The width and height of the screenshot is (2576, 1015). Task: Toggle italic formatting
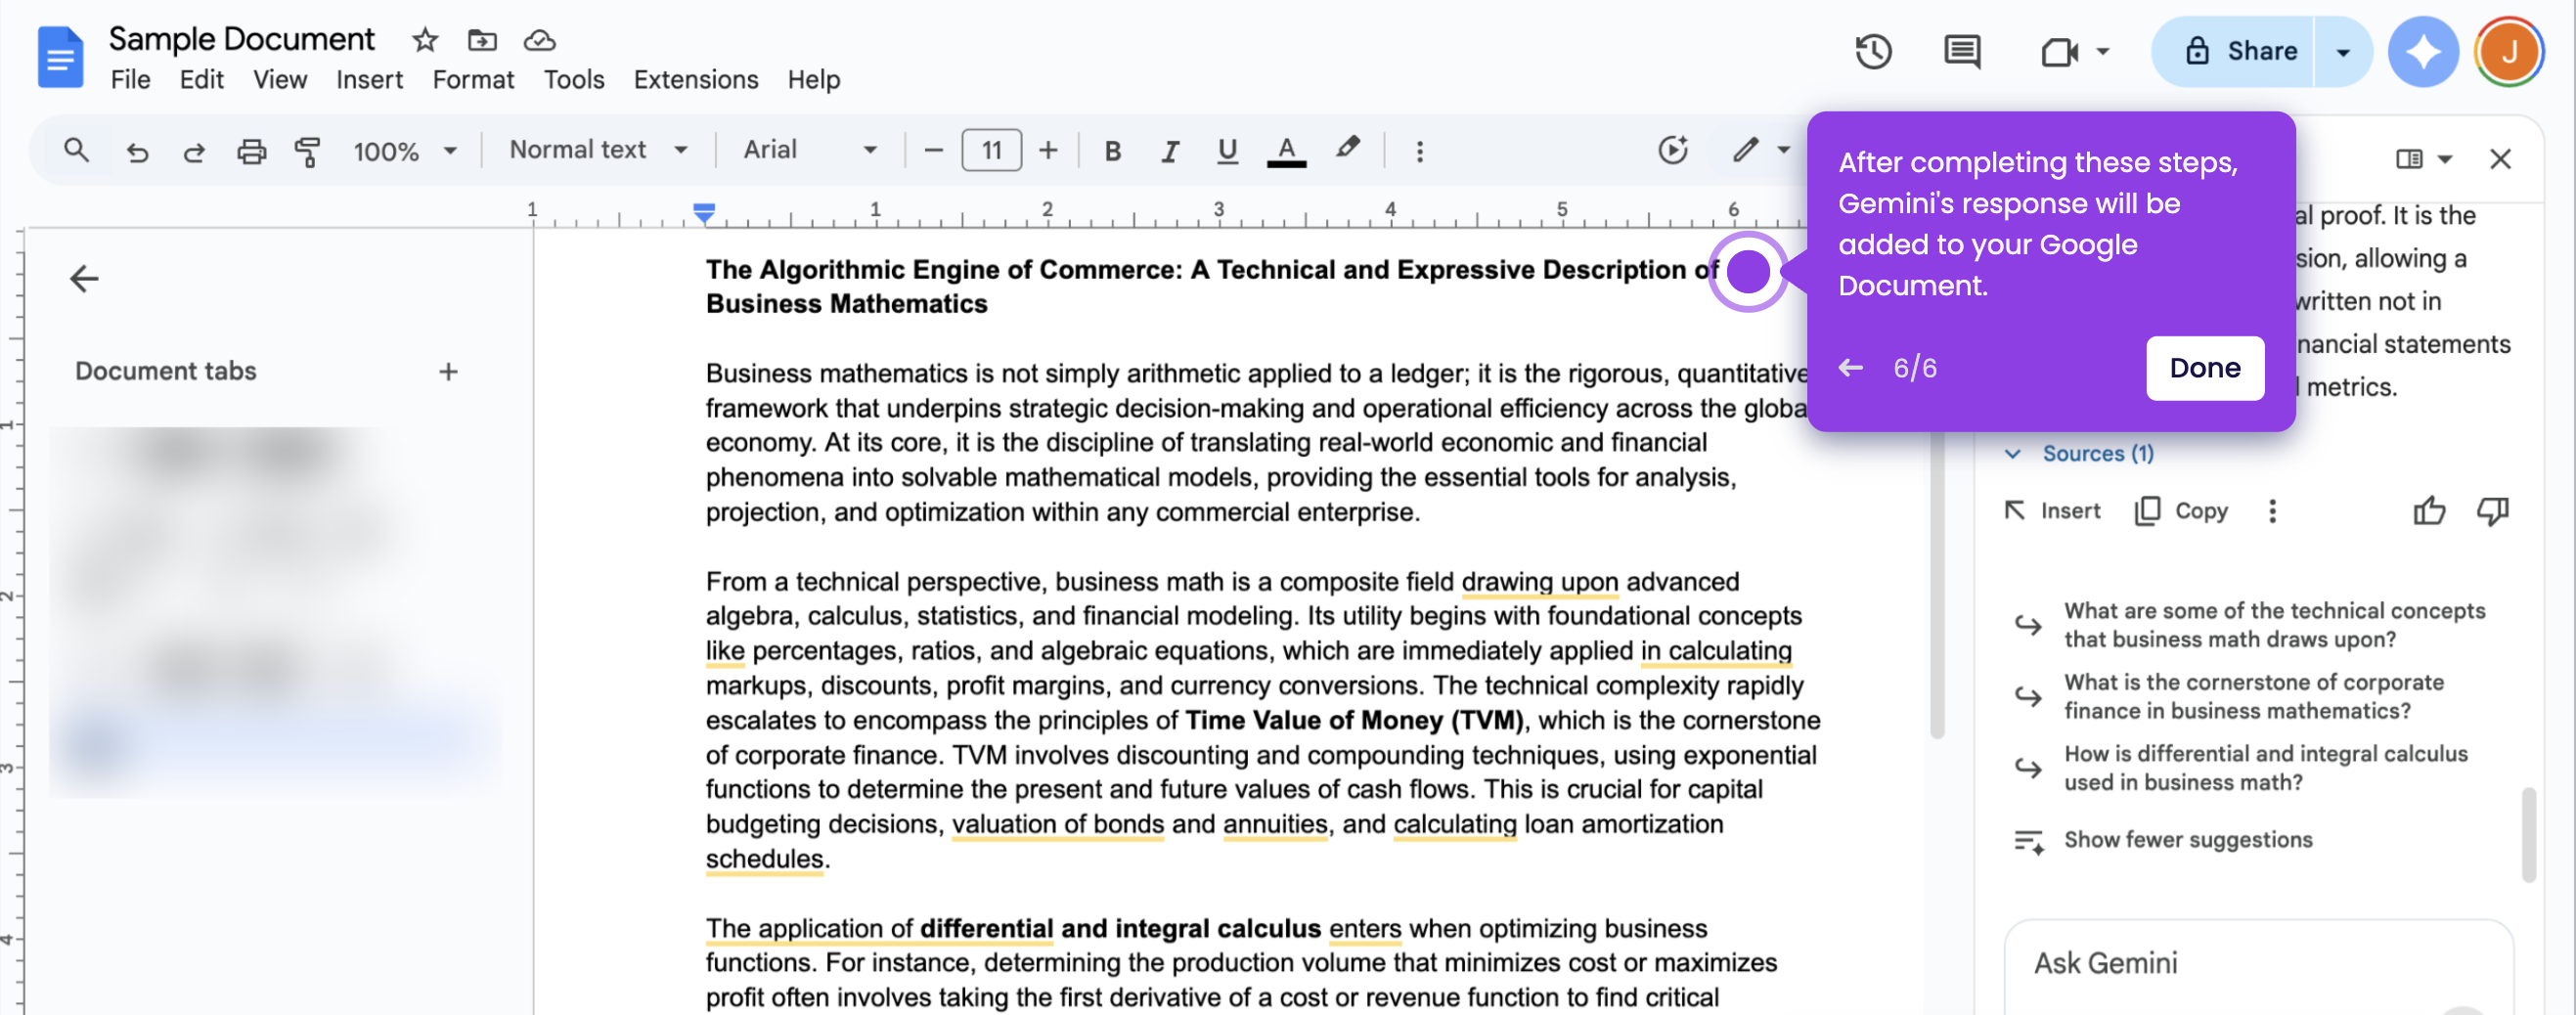1169,151
